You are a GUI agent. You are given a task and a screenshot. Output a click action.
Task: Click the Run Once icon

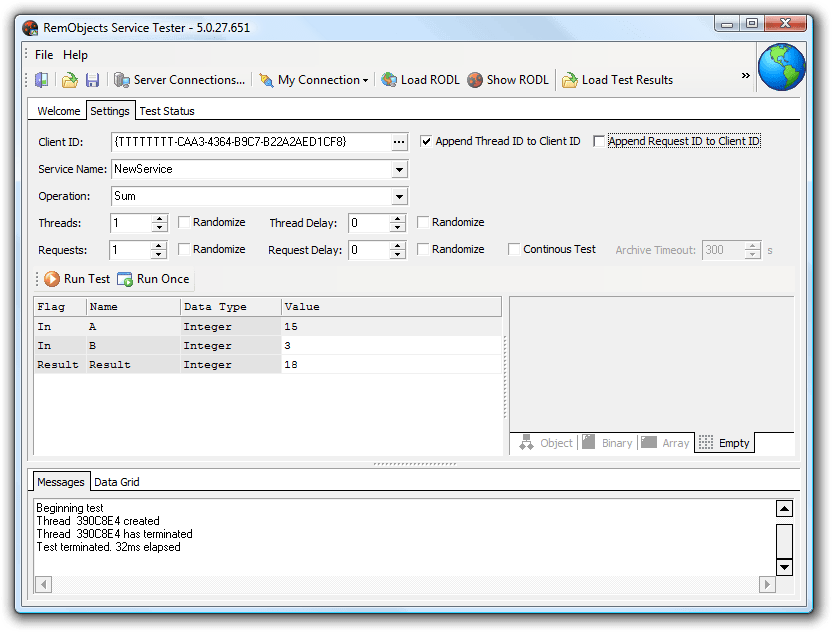click(x=125, y=279)
